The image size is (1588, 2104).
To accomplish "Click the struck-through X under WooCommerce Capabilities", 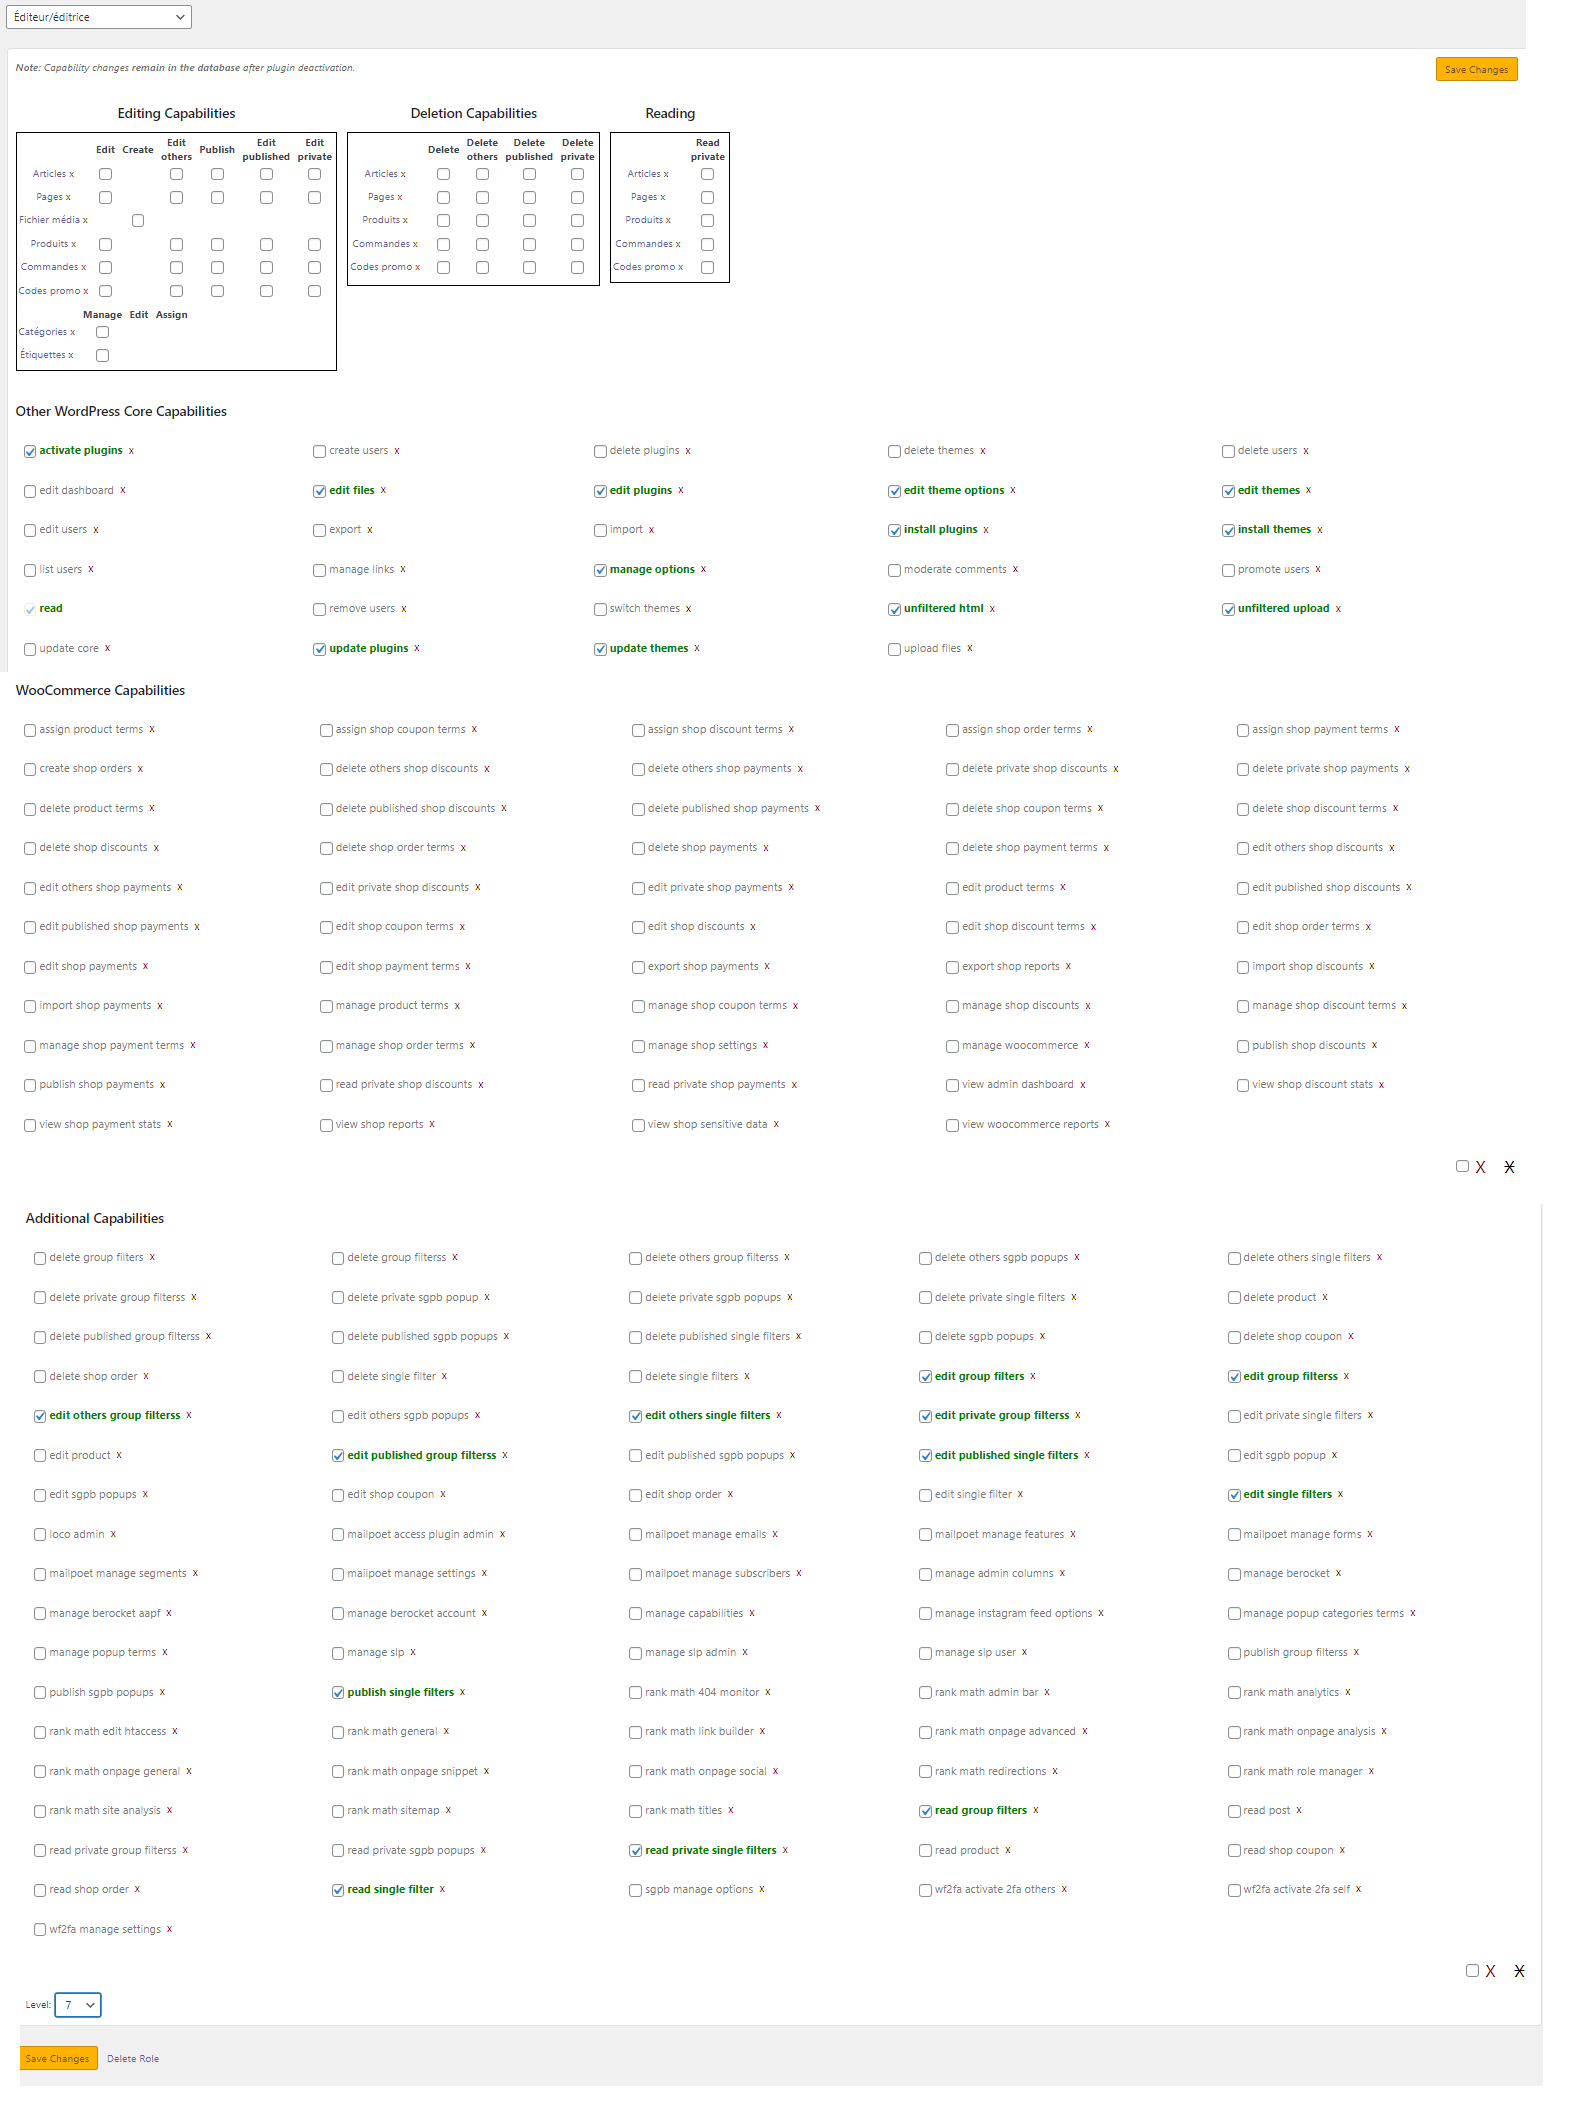I will [1509, 1167].
